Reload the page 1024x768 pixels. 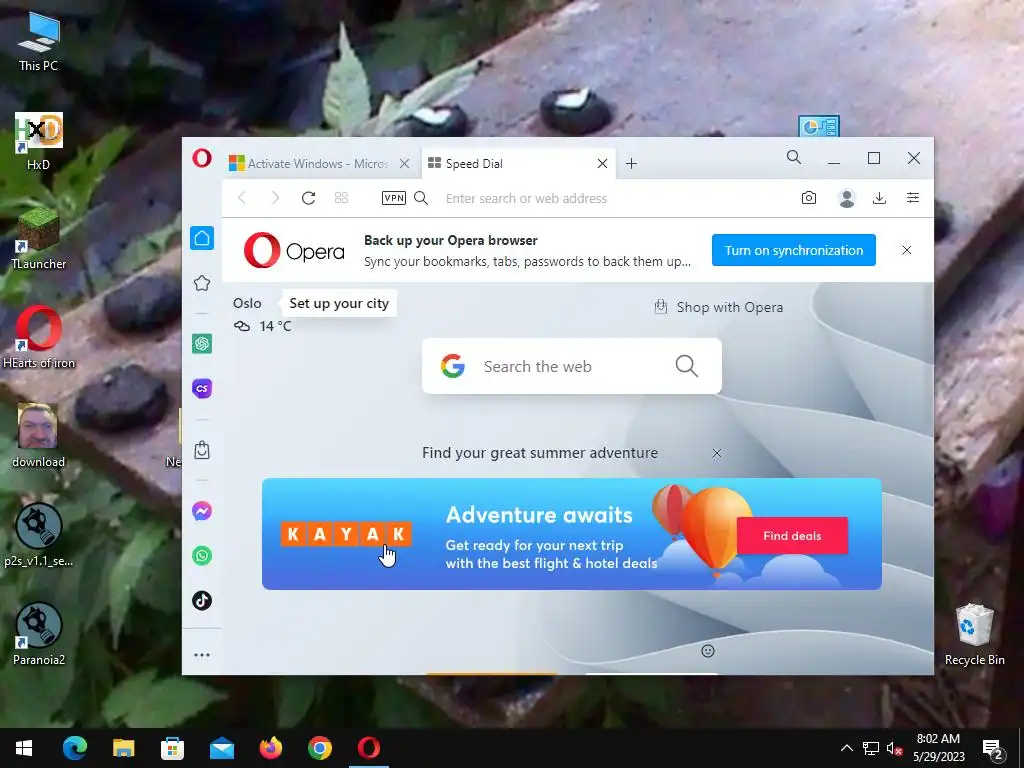click(x=309, y=198)
